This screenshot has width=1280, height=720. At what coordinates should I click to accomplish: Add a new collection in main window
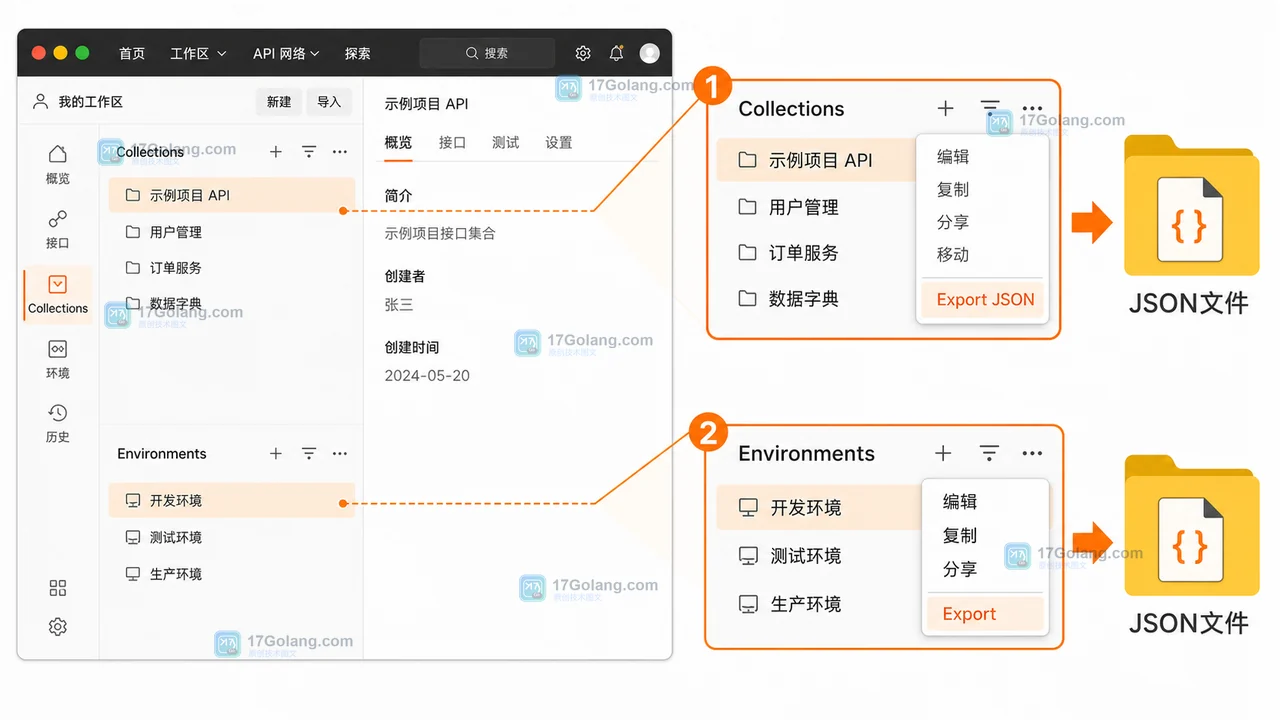[x=276, y=152]
